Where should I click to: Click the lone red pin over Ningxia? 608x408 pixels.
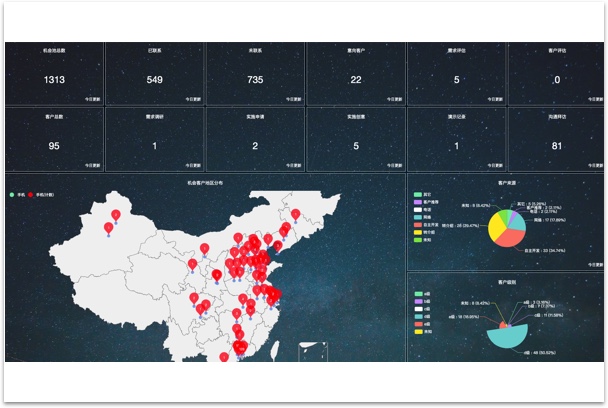204,249
